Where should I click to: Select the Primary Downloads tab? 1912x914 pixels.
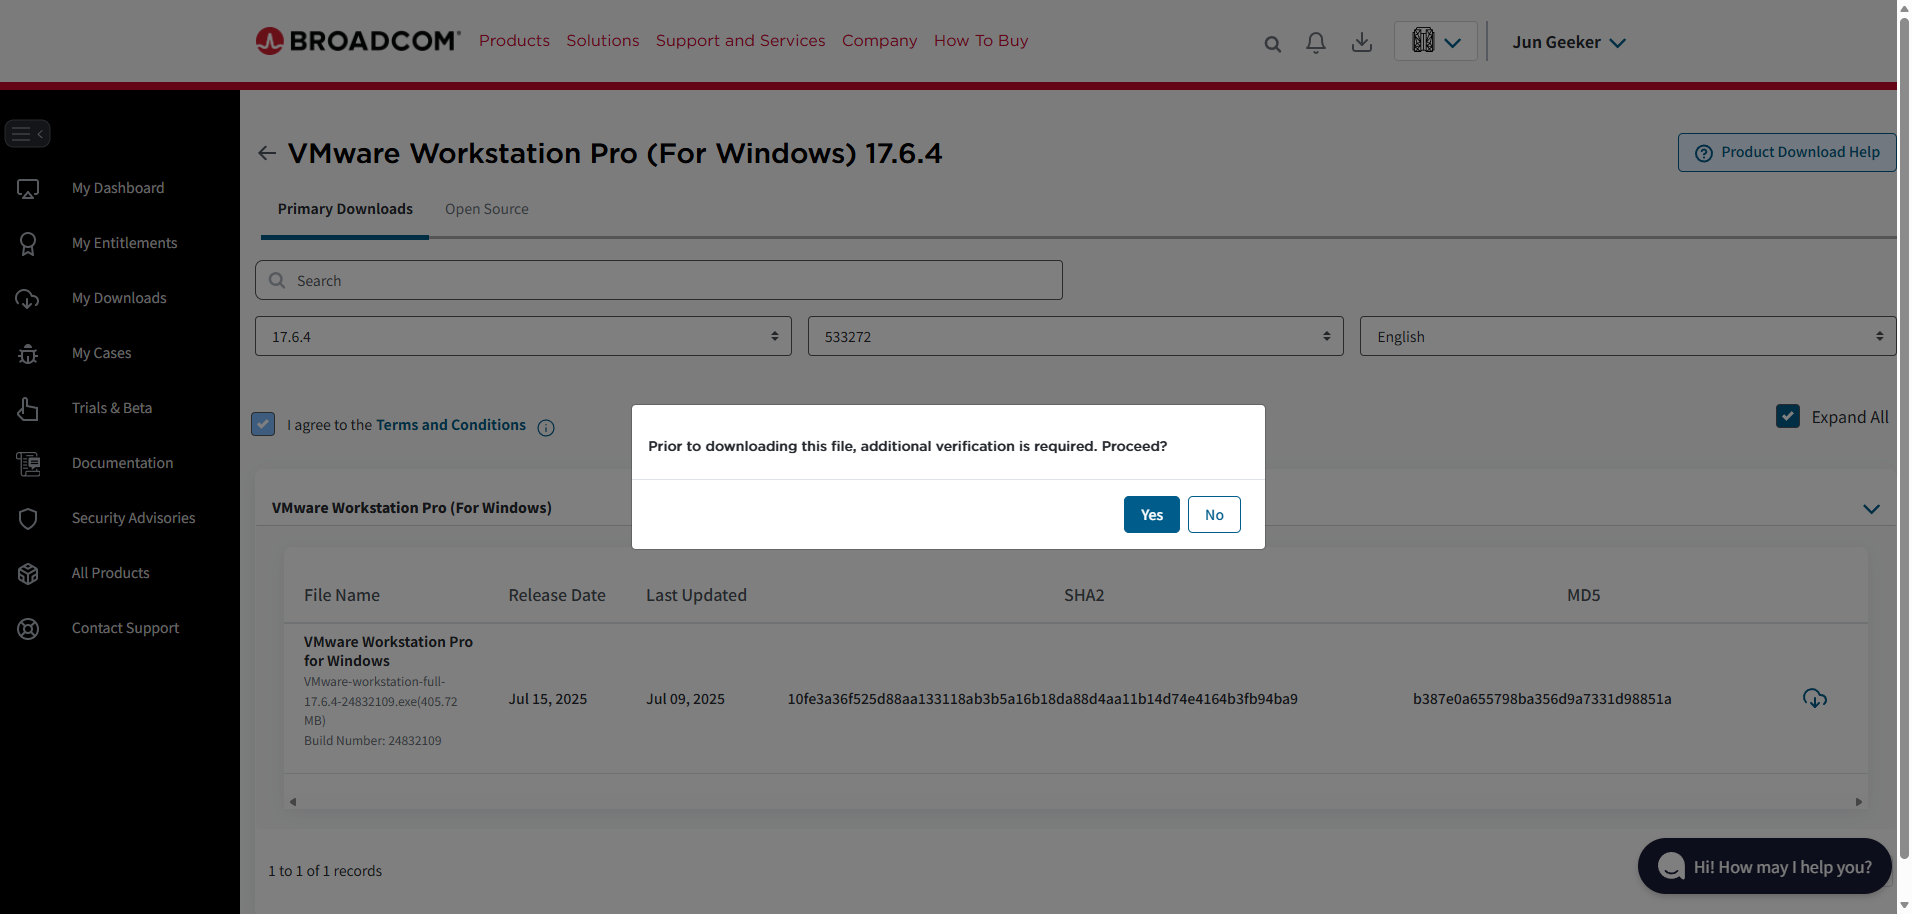click(345, 209)
